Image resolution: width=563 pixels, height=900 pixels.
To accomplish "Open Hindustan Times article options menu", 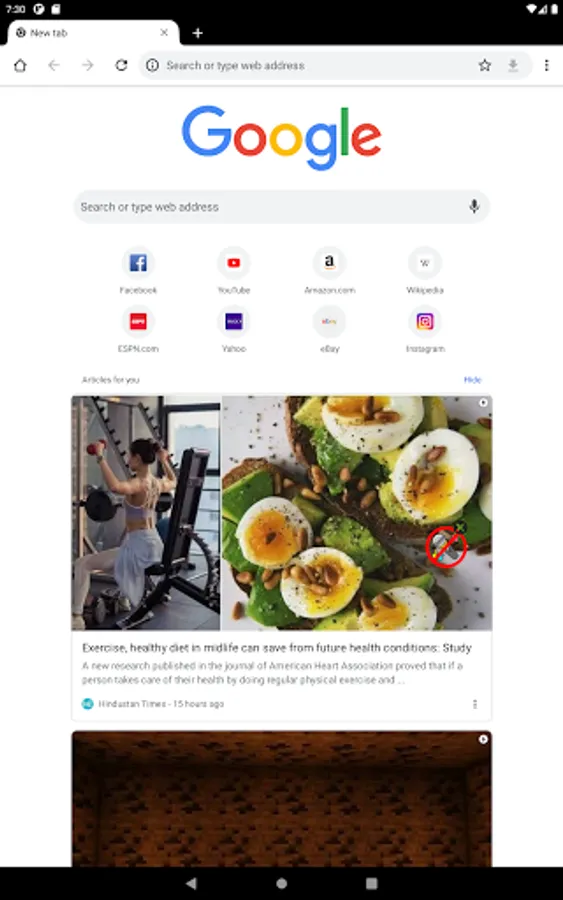I will 475,704.
